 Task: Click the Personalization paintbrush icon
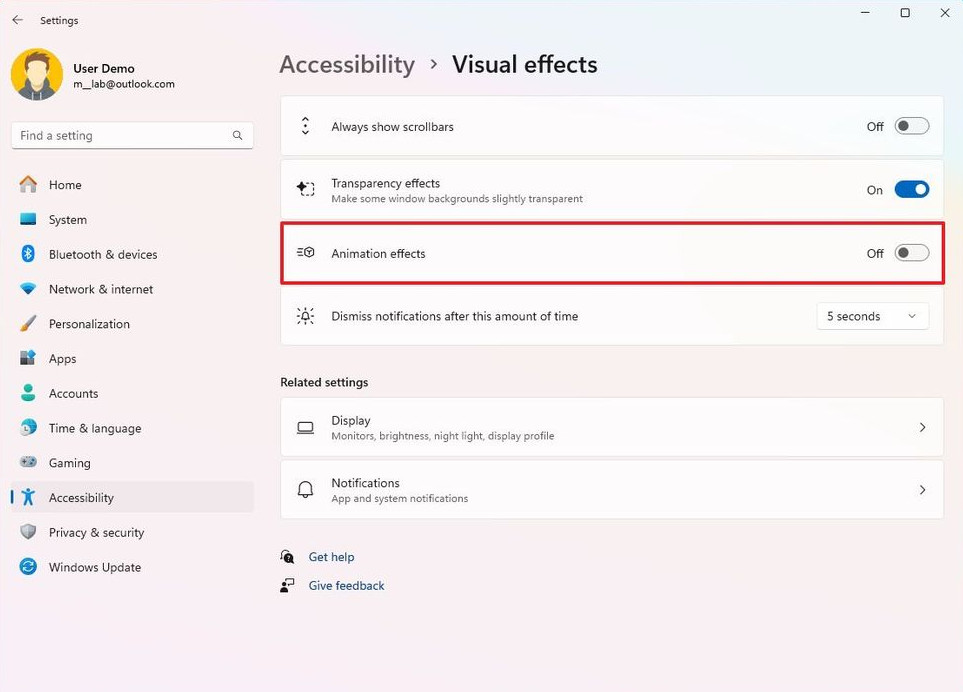tap(28, 324)
